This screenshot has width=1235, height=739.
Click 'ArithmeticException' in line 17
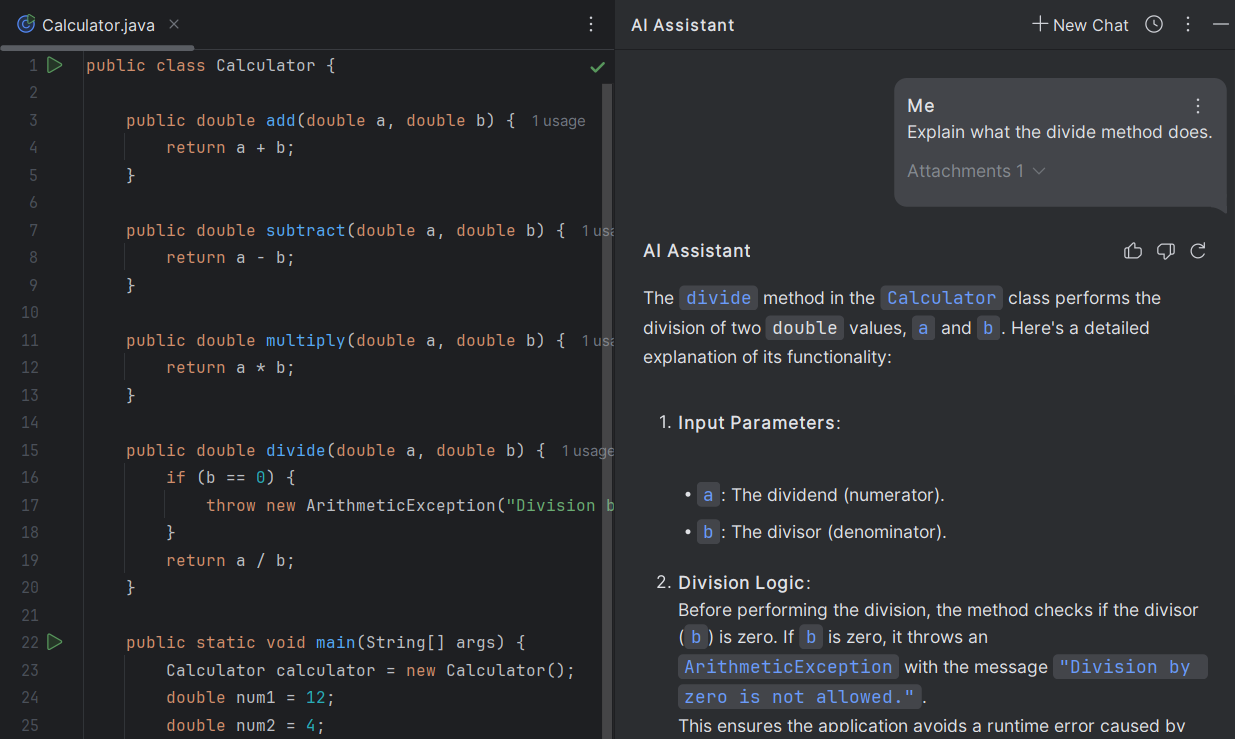(x=401, y=505)
